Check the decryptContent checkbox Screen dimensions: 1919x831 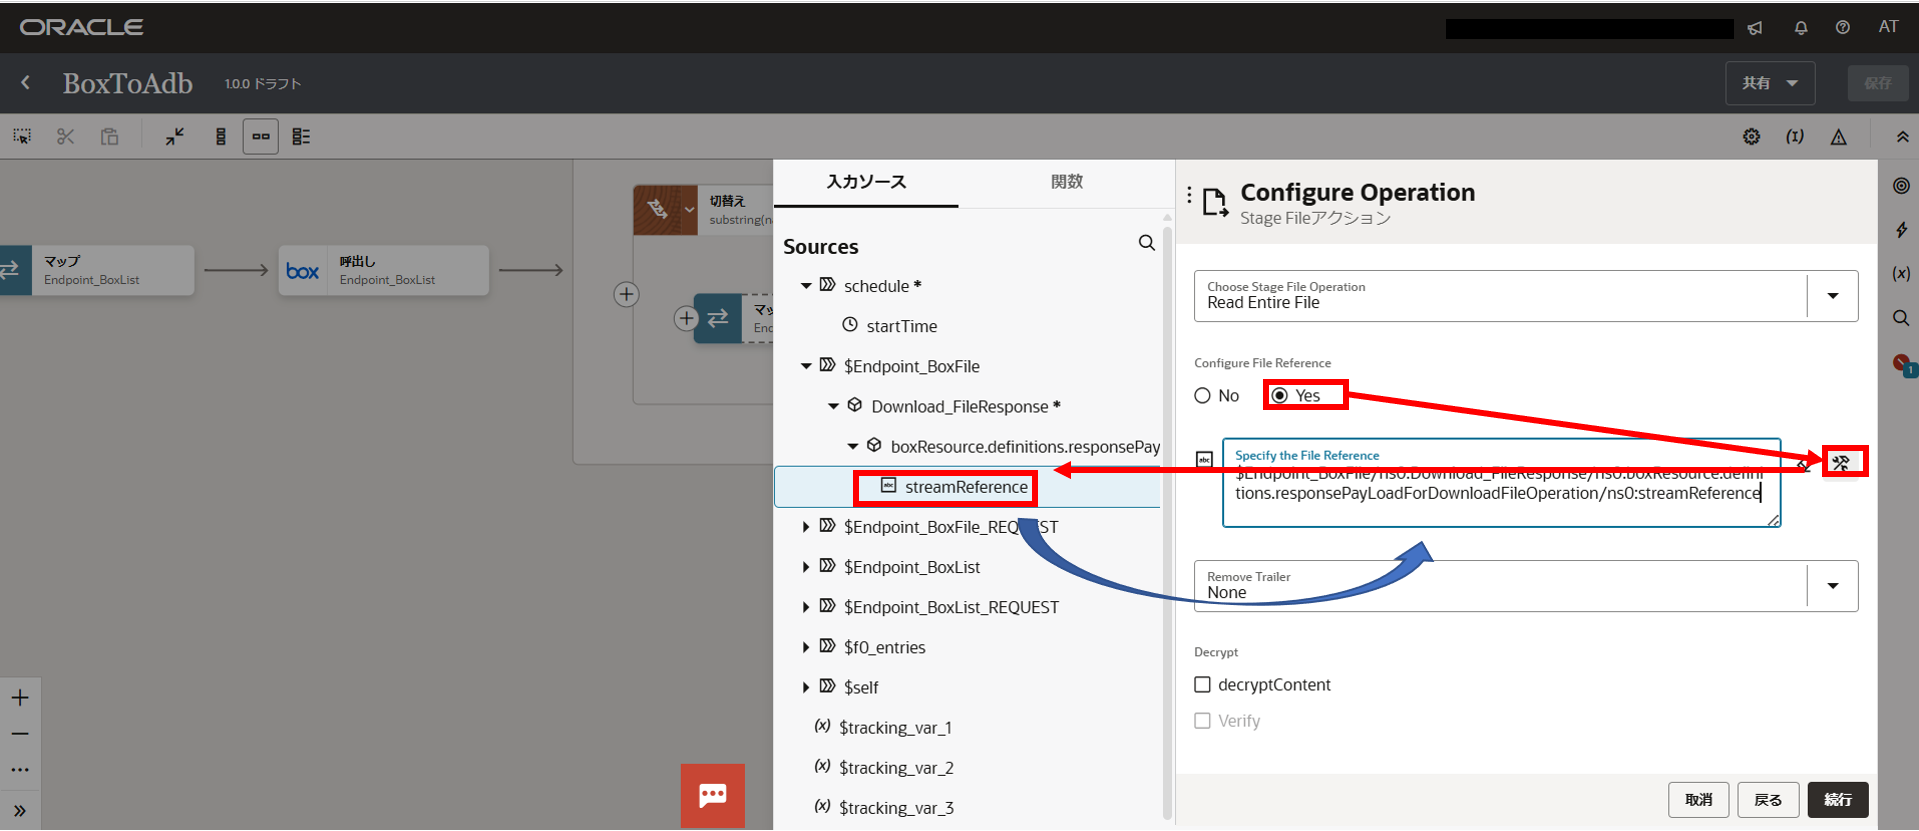click(1203, 685)
